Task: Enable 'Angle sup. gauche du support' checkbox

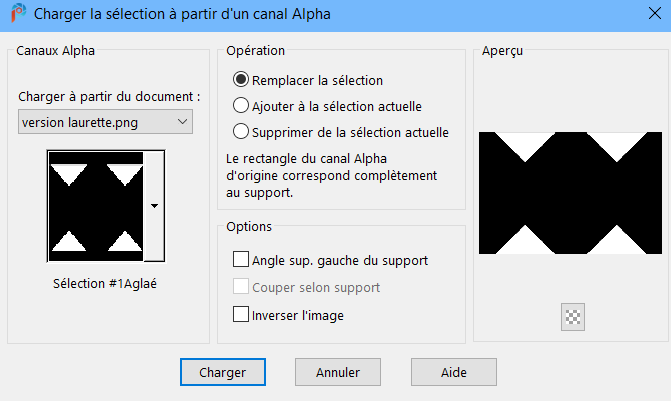Action: point(241,260)
